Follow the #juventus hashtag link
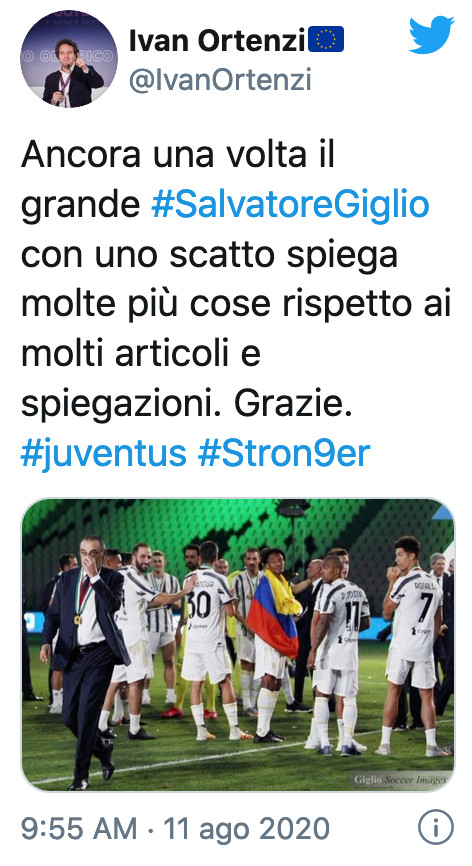 pos(104,454)
